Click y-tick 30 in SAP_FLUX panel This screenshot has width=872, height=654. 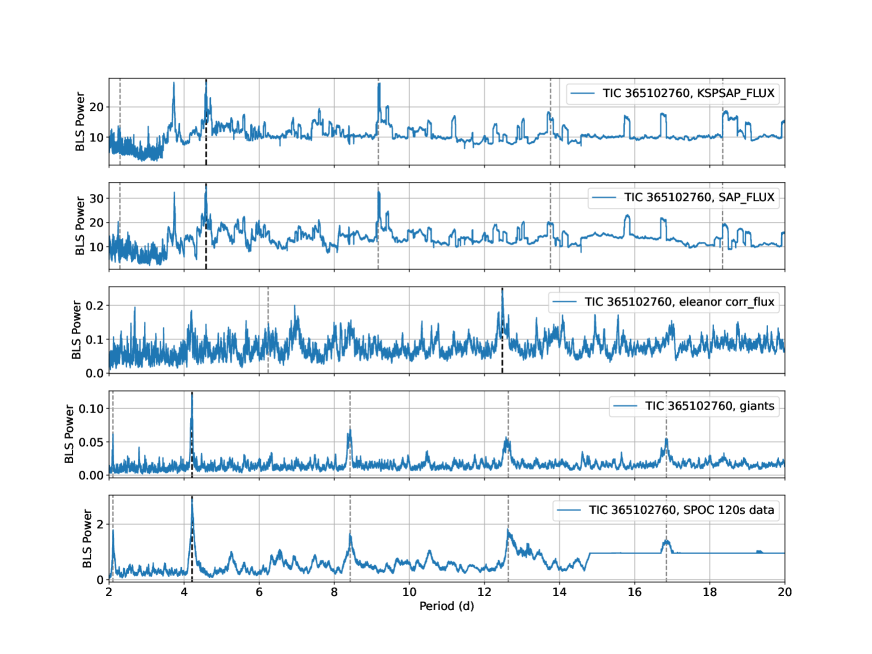tap(97, 199)
